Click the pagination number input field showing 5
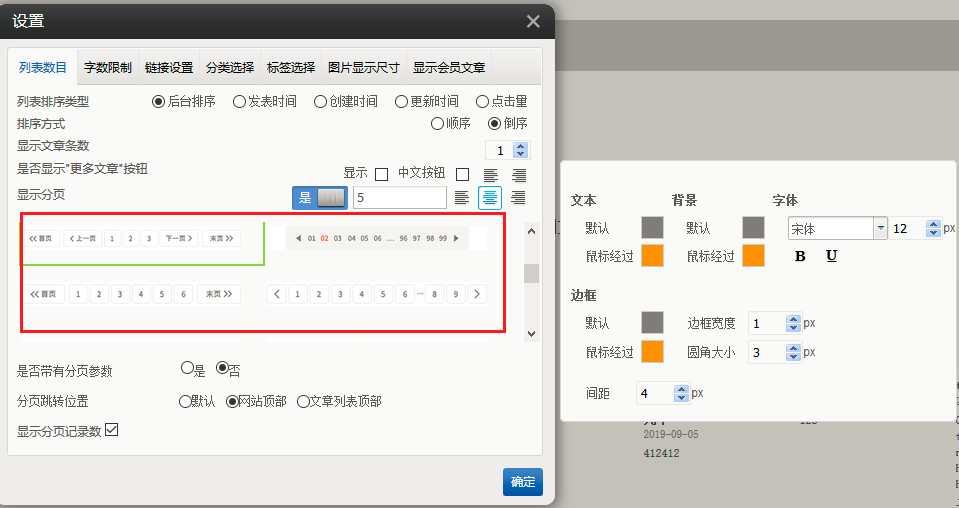 click(x=399, y=198)
